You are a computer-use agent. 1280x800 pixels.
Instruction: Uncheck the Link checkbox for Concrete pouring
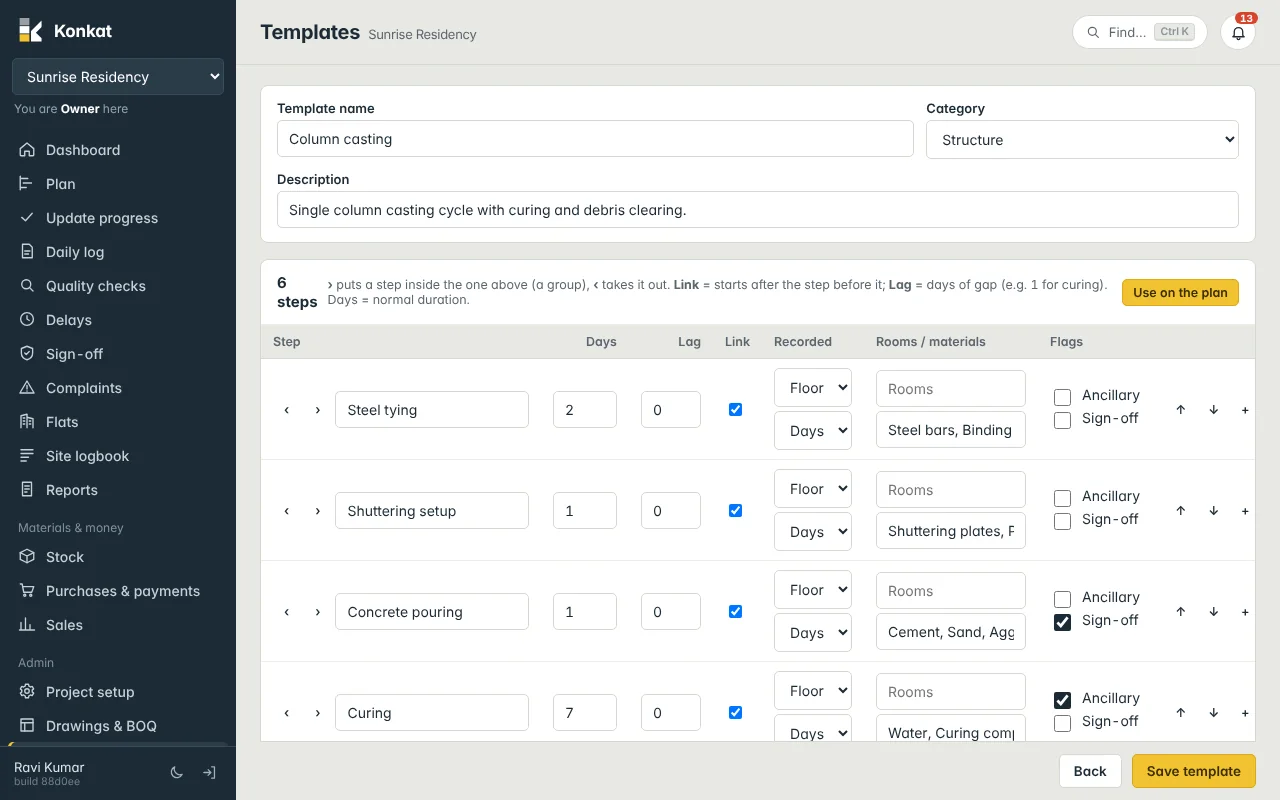[x=736, y=612]
